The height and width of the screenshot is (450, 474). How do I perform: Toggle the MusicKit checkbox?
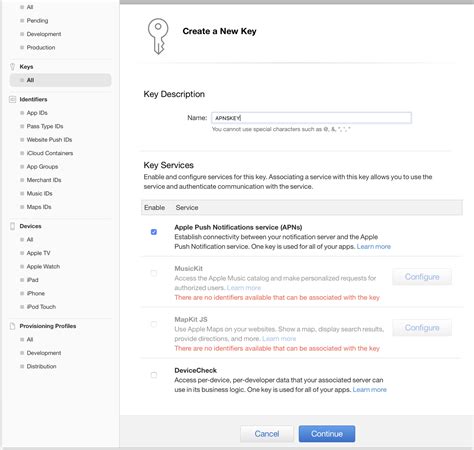154,273
